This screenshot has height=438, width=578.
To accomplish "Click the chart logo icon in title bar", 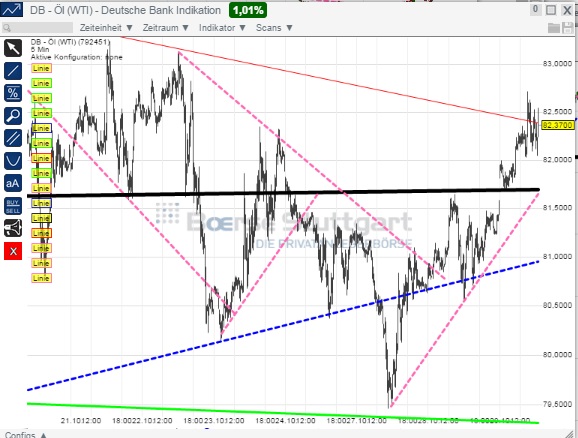I will click(11, 10).
